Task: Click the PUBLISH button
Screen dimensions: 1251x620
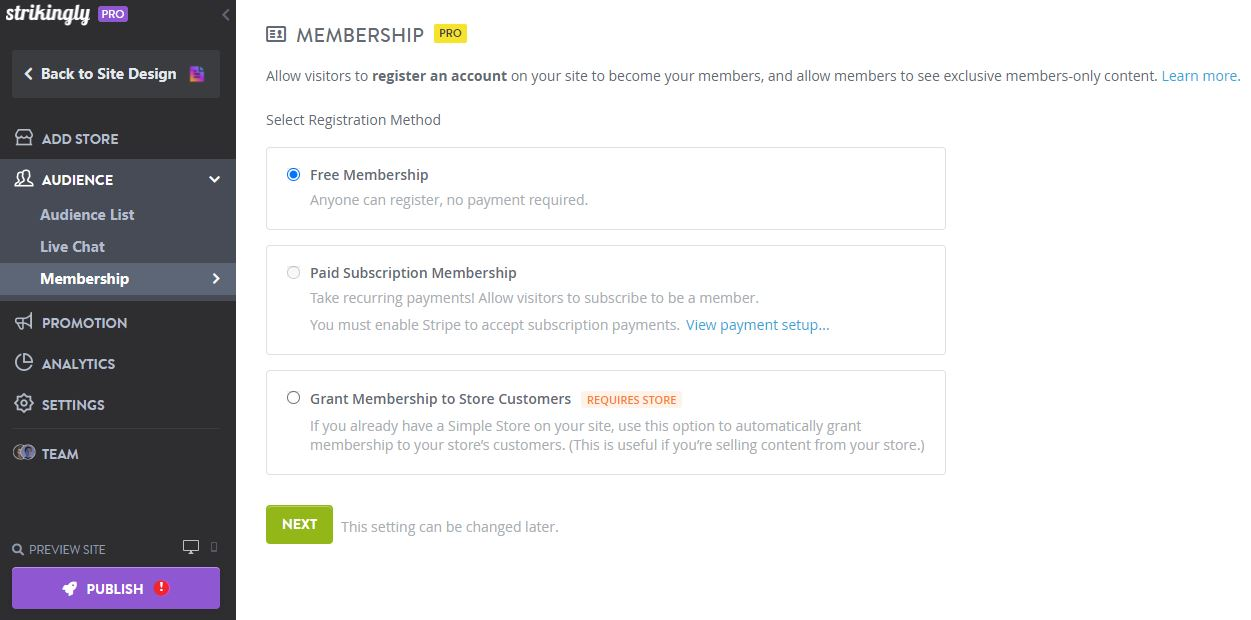Action: click(115, 588)
